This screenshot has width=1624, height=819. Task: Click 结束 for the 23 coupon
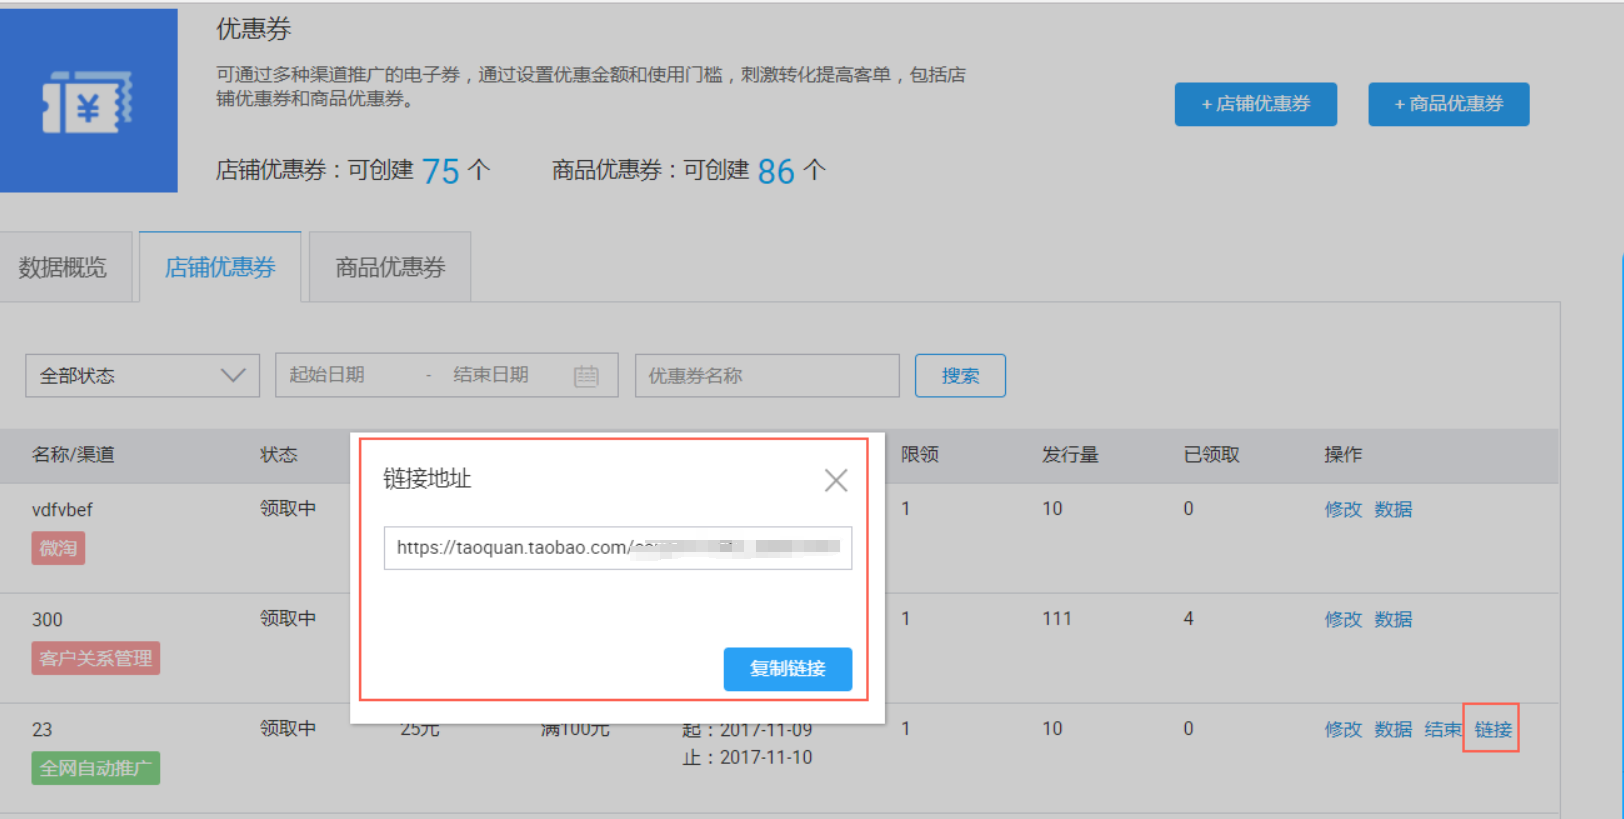pos(1443,729)
